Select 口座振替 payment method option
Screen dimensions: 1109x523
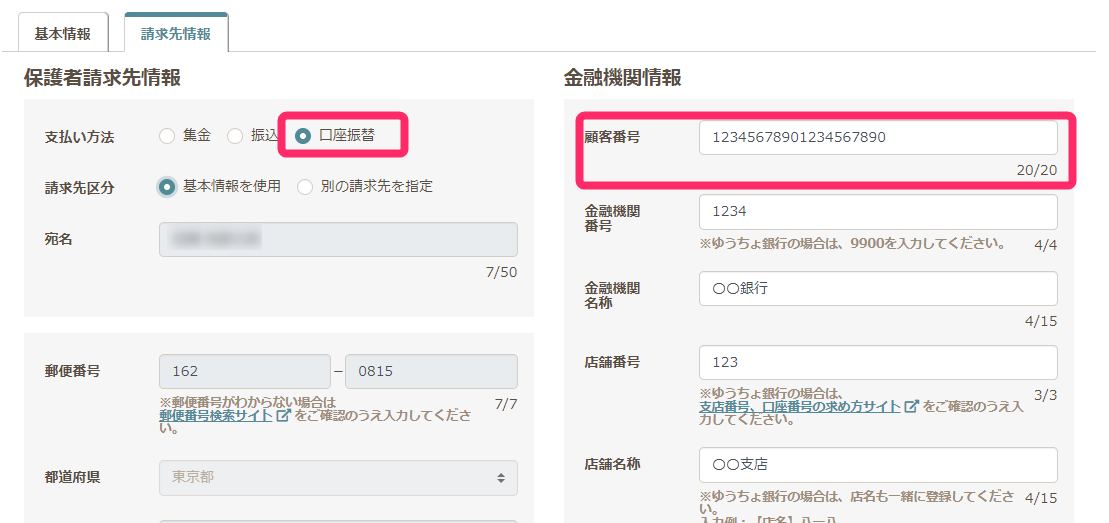click(303, 136)
